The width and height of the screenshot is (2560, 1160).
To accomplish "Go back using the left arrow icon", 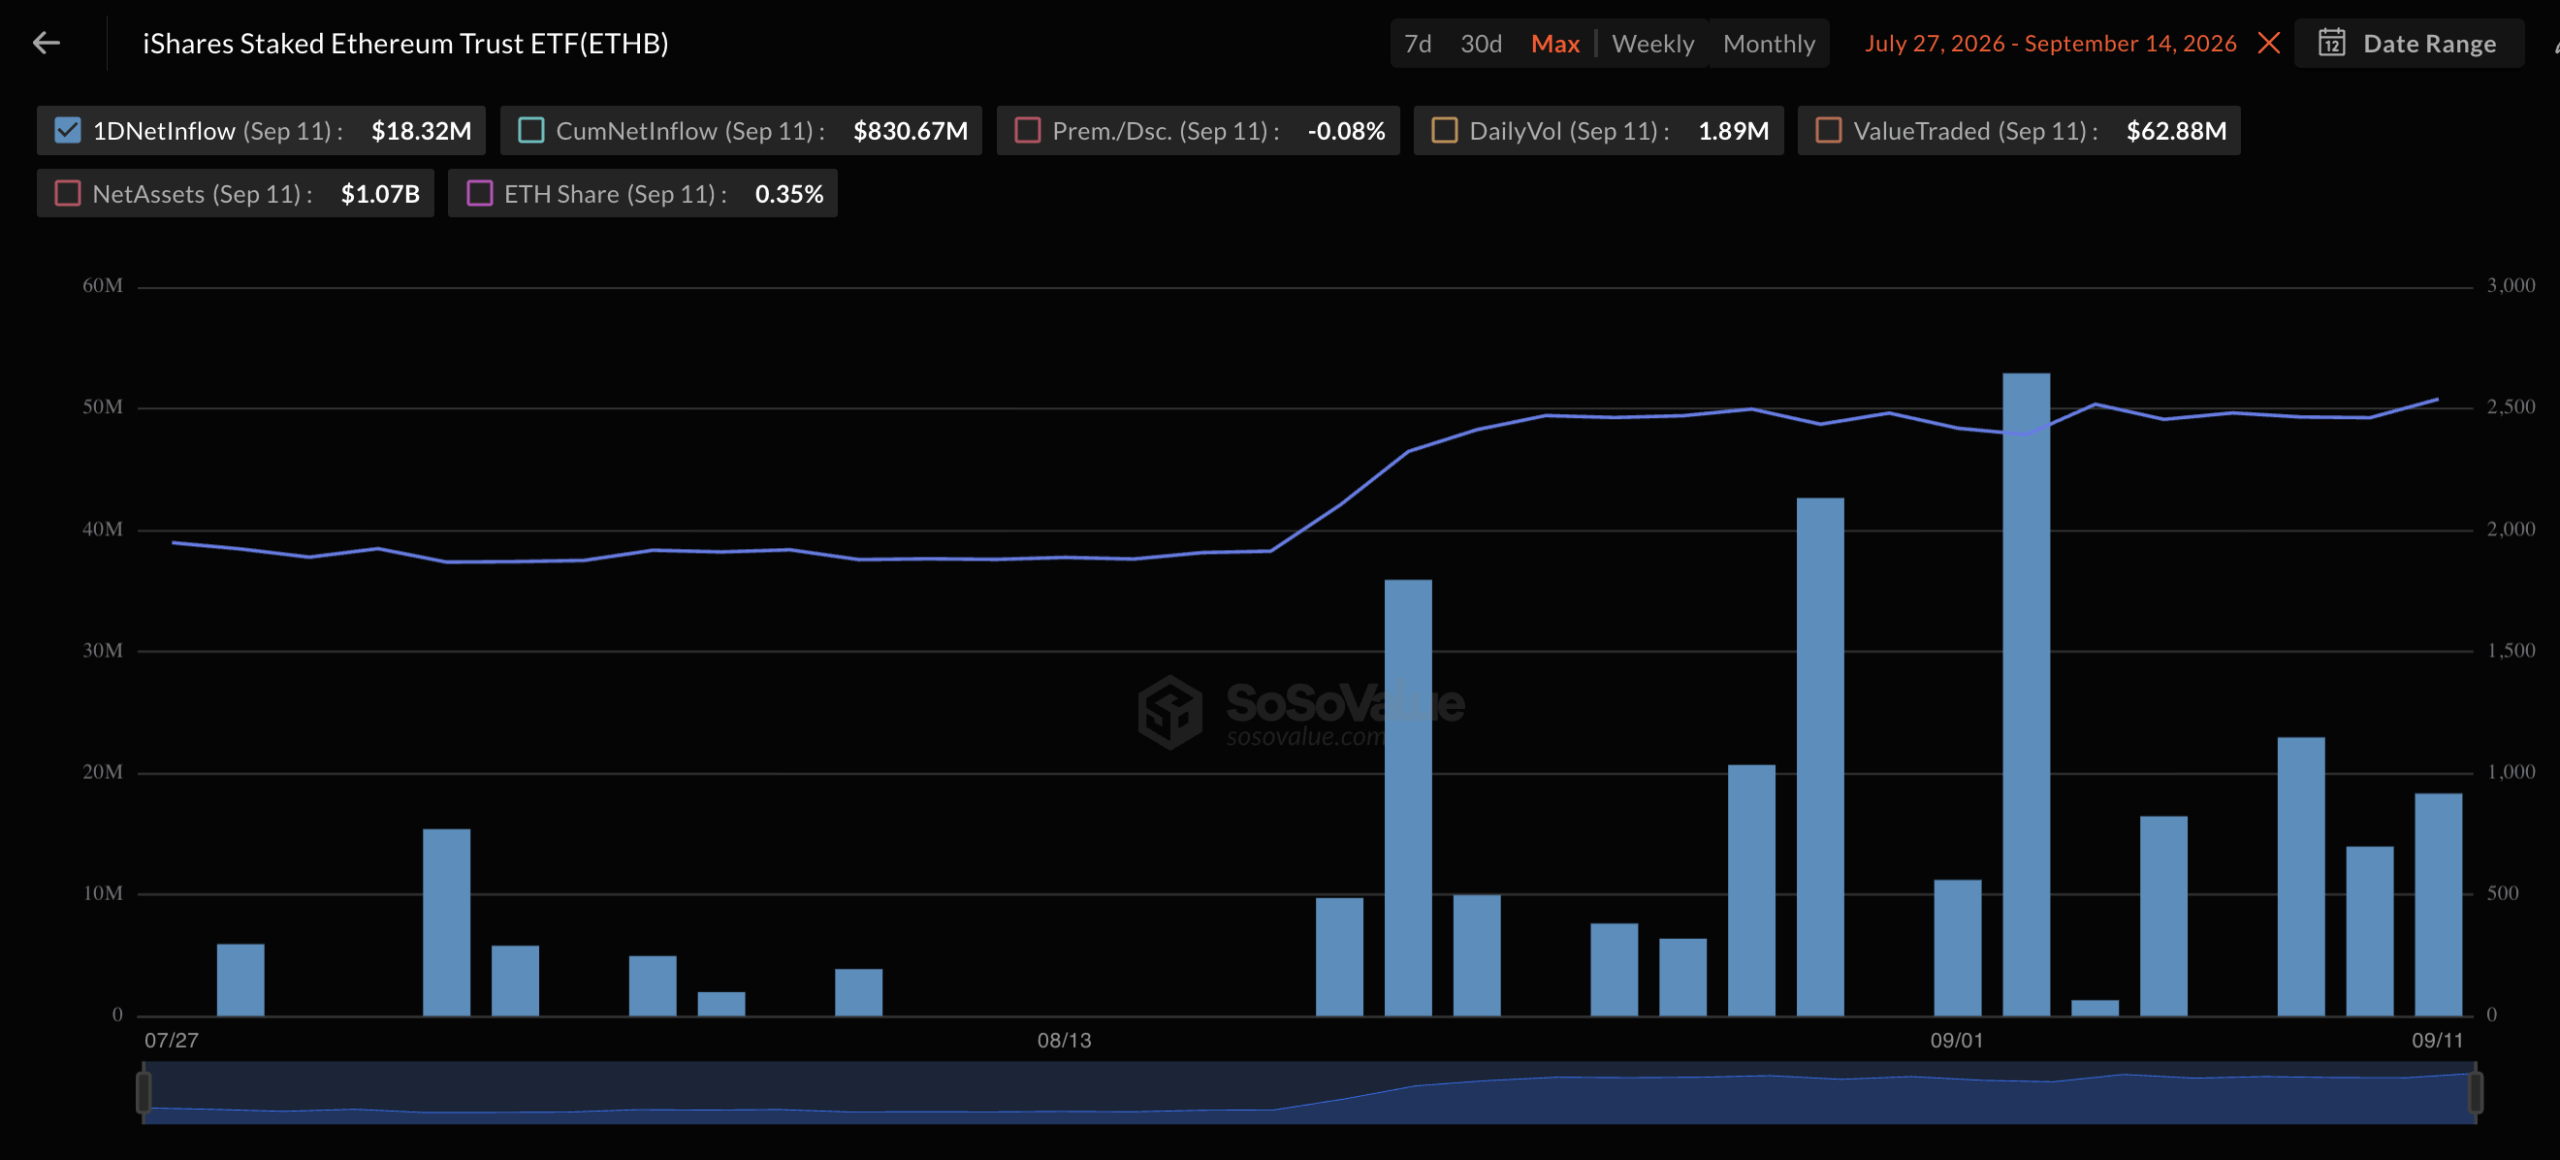I will [46, 43].
